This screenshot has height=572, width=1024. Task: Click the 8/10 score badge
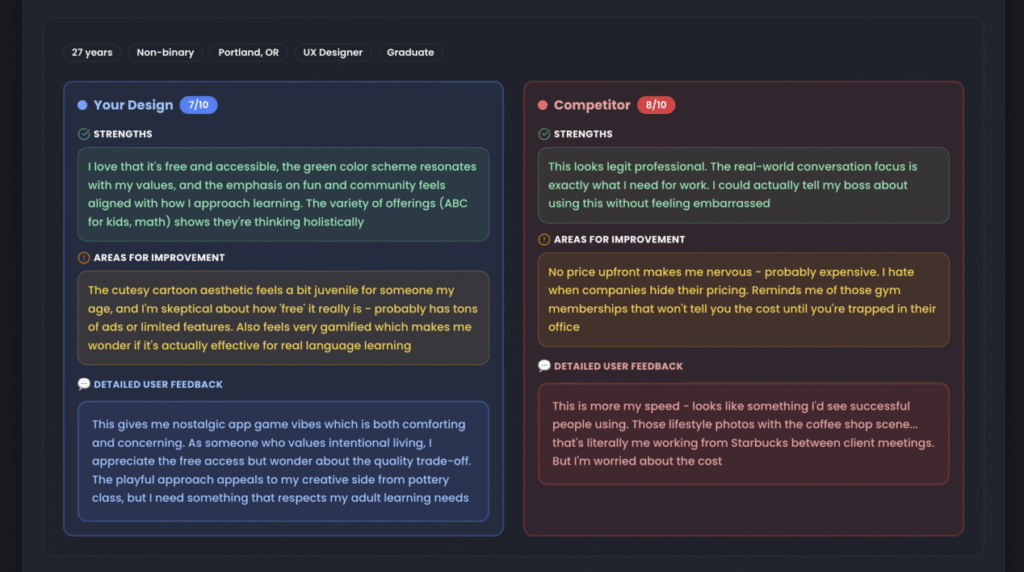pos(656,105)
